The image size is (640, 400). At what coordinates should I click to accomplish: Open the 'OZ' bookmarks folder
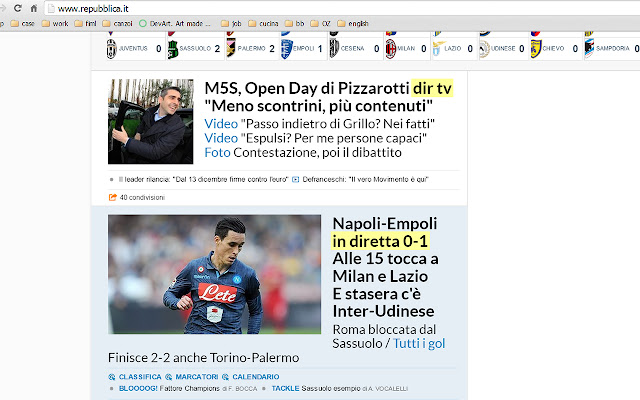[x=321, y=24]
